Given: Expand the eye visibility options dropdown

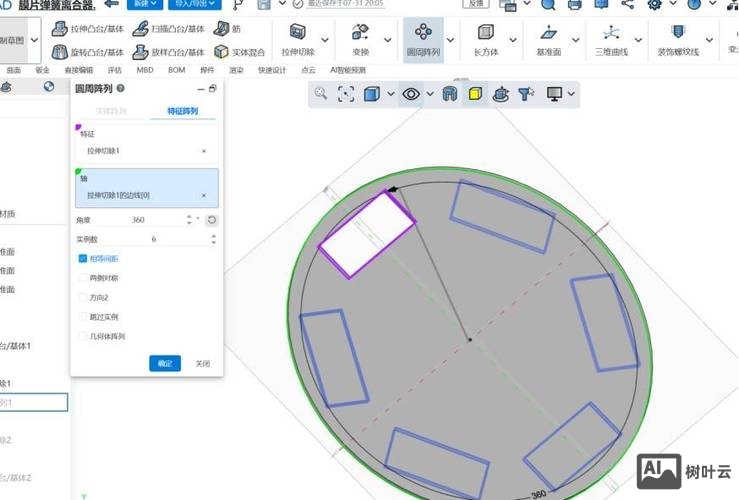Looking at the screenshot, I should 430,94.
